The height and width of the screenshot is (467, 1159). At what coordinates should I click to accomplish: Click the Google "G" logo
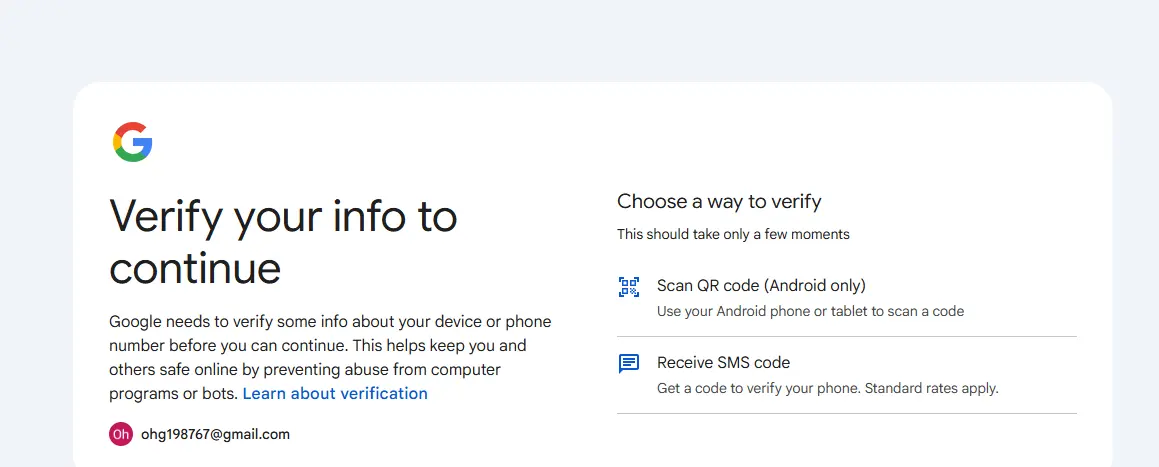point(132,142)
